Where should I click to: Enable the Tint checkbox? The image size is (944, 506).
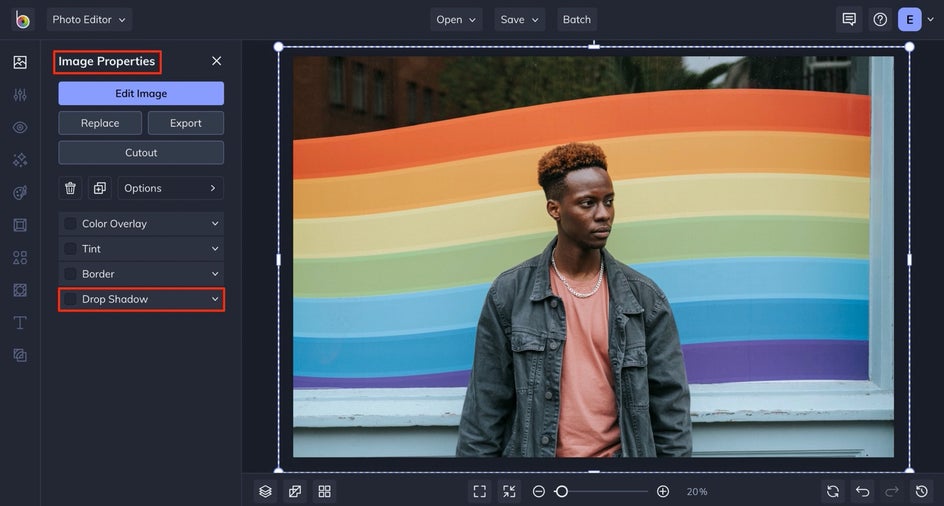point(70,249)
